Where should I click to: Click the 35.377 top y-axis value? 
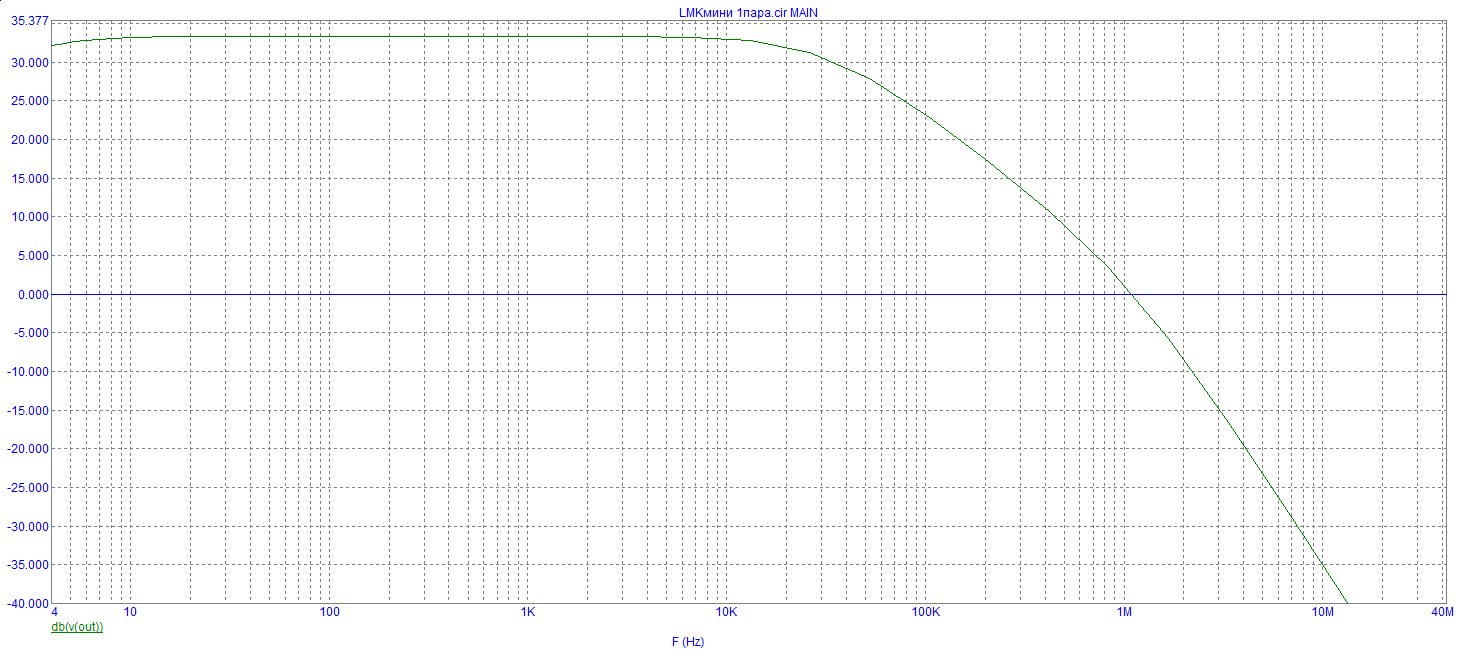(x=30, y=21)
